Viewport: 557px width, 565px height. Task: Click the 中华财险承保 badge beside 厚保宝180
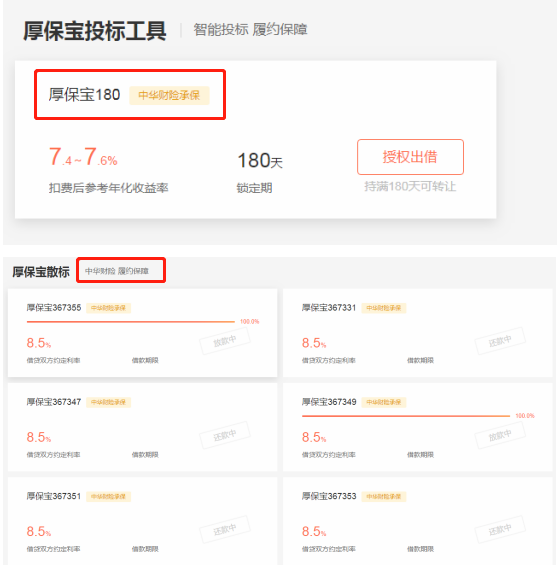(169, 95)
